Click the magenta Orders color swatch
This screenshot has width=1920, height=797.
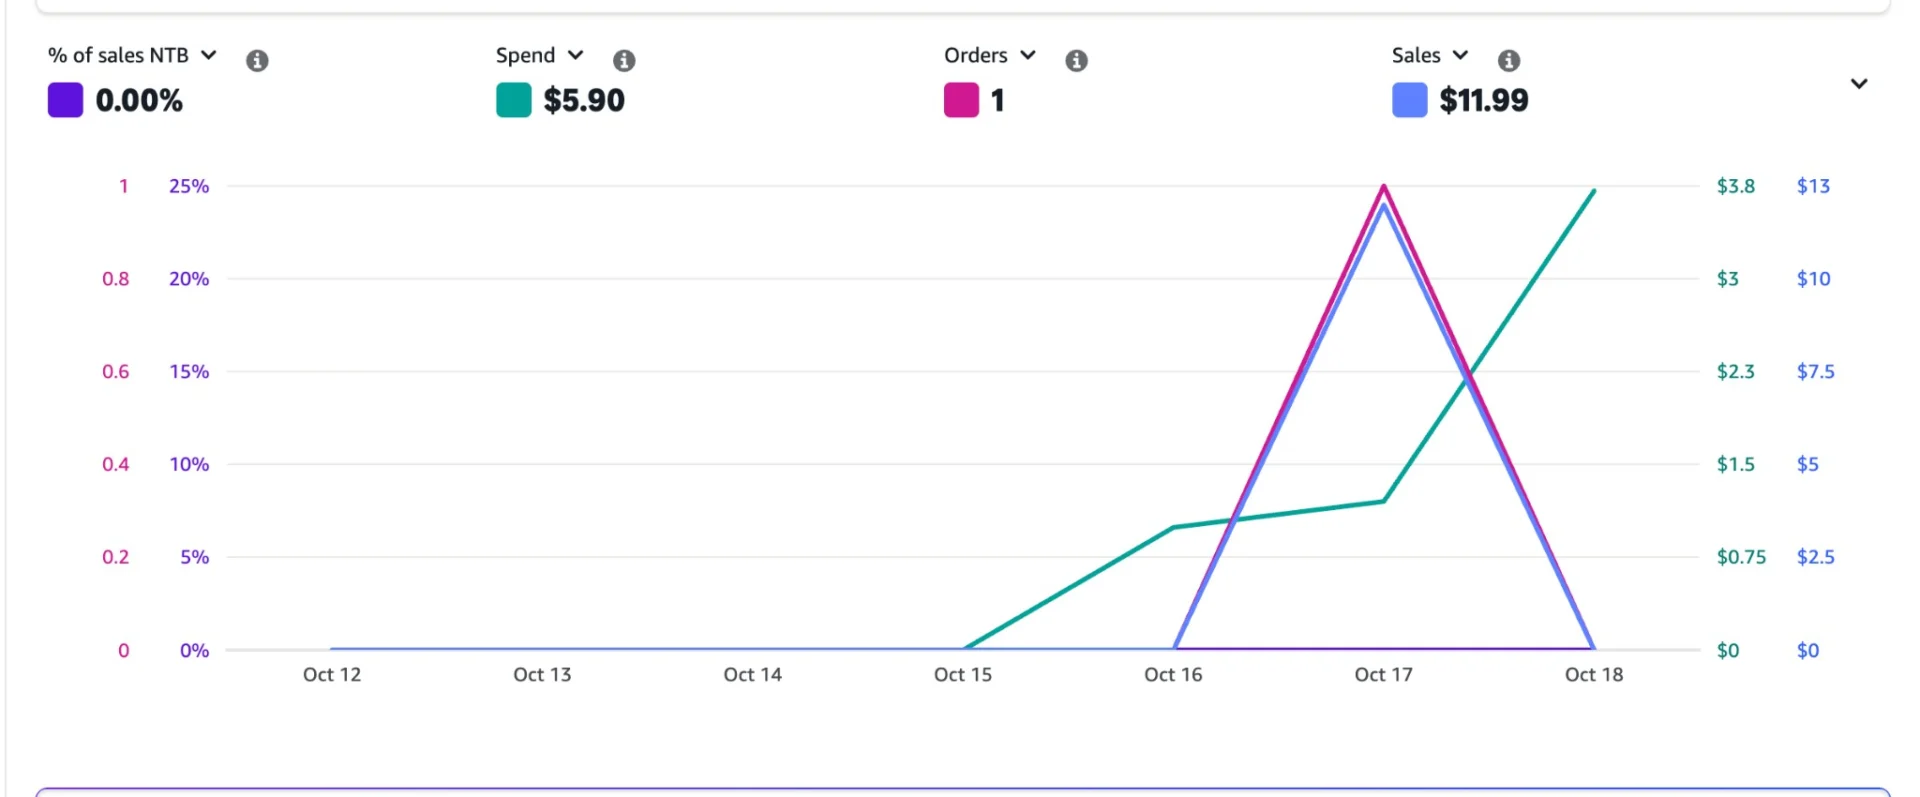coord(961,100)
